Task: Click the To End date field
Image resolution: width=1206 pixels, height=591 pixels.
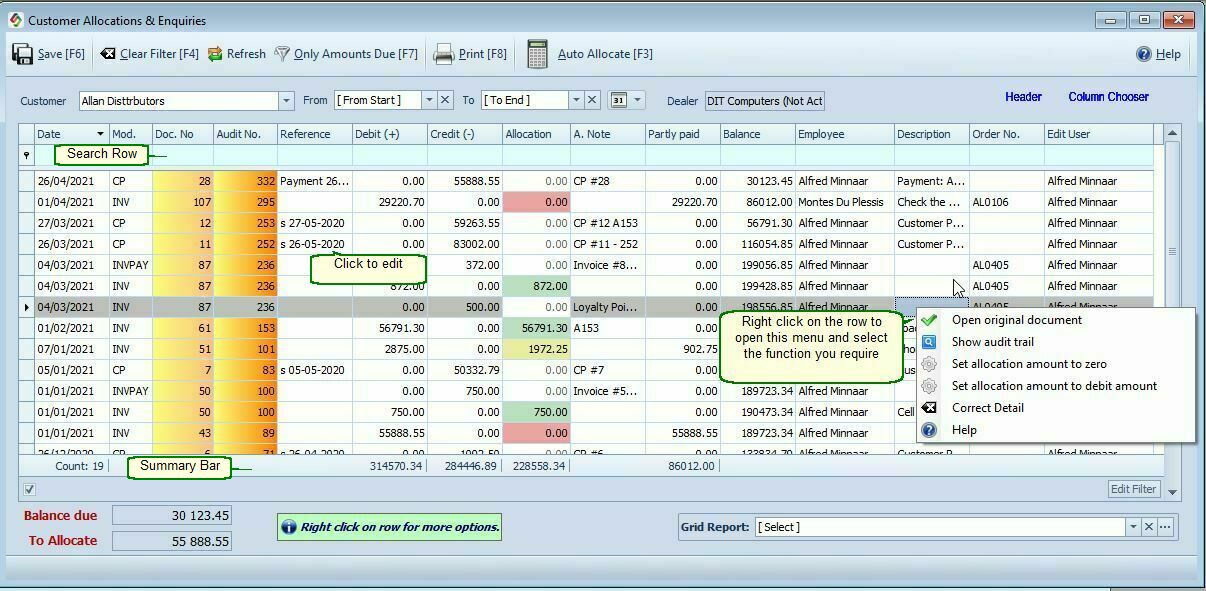Action: 524,100
